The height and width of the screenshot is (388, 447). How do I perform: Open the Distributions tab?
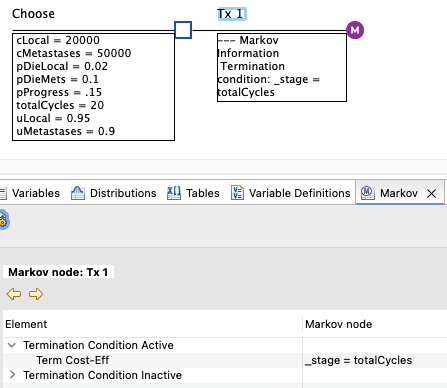[113, 193]
